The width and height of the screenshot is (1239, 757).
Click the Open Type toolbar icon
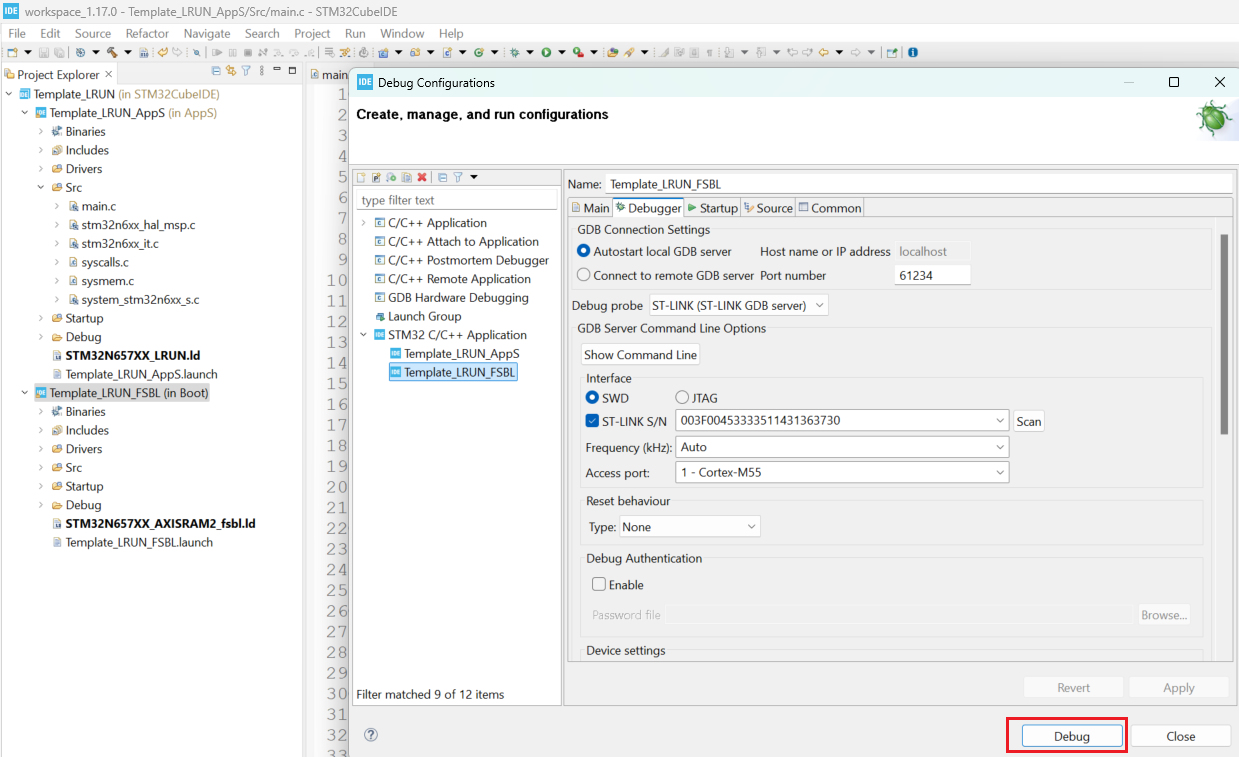613,52
